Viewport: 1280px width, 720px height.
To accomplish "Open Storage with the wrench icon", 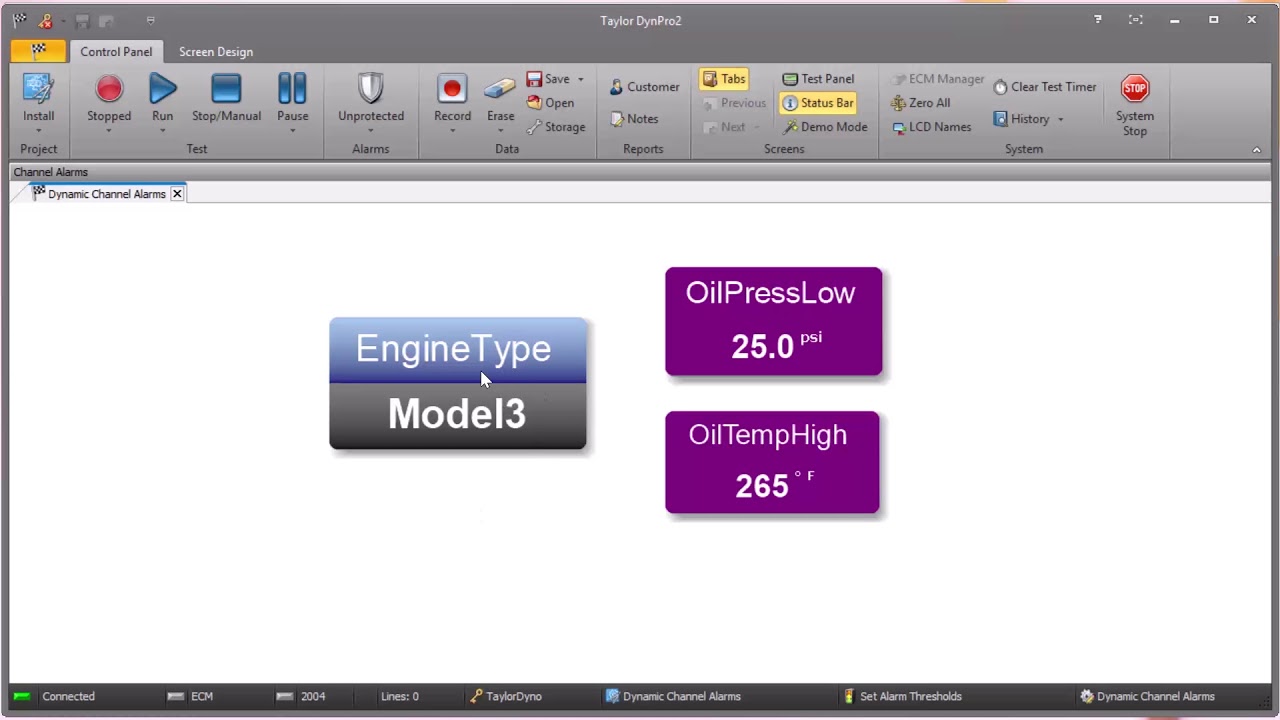I will pos(534,127).
